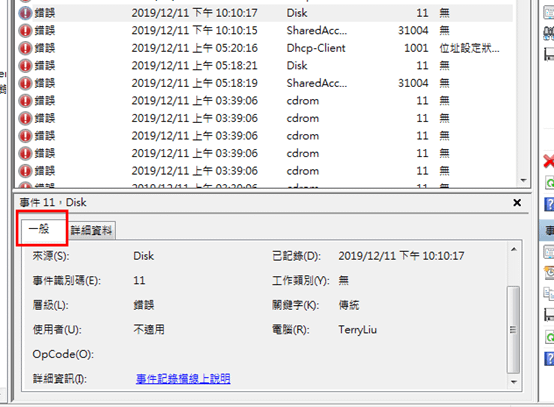Click the error icon of SharedAcc event at 下午 10:10:15
The height and width of the screenshot is (407, 554).
click(x=25, y=30)
